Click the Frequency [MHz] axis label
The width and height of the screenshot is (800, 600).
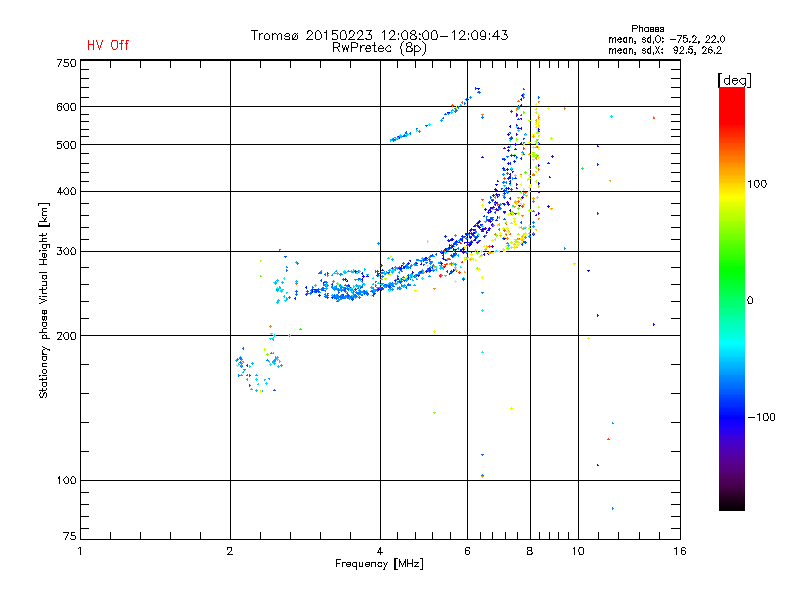click(379, 564)
